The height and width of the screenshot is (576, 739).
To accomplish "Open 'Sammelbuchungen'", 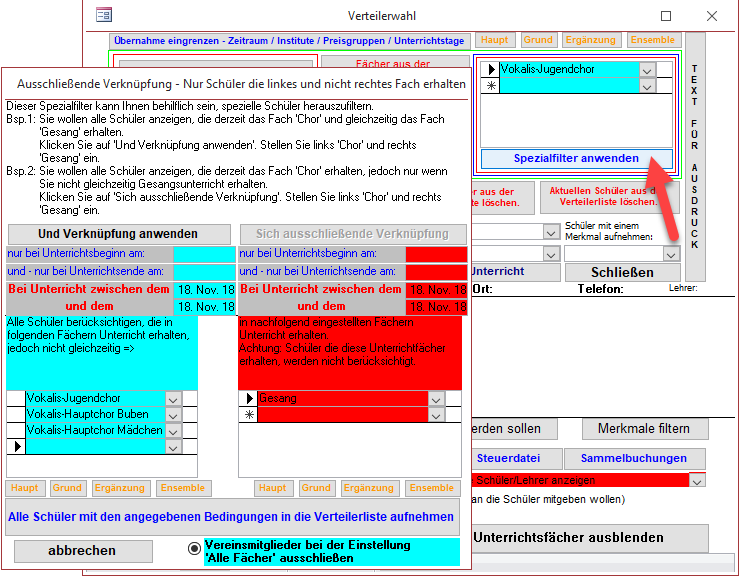I will [635, 459].
